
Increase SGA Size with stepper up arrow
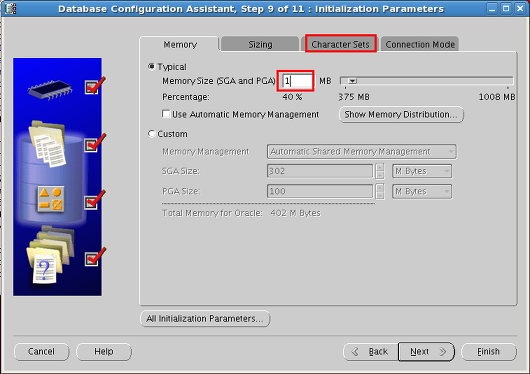coord(380,167)
